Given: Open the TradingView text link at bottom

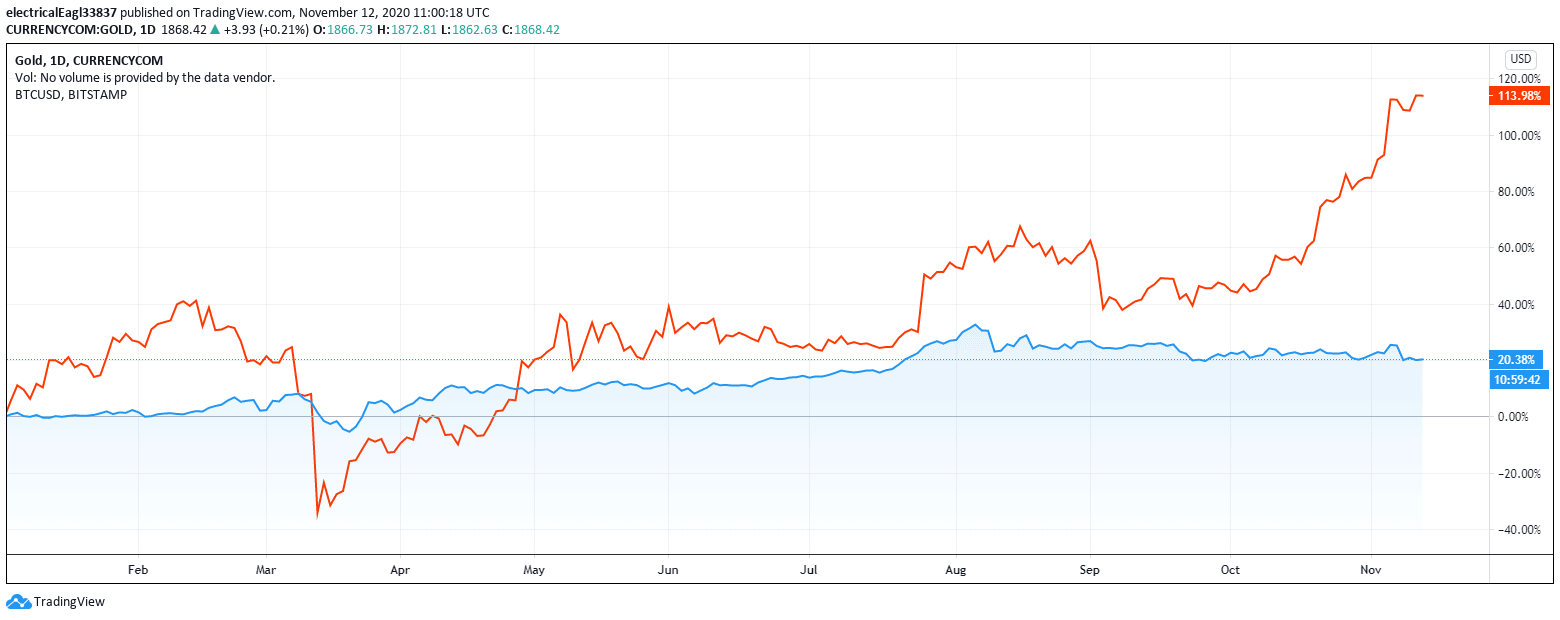Looking at the screenshot, I should click(69, 602).
